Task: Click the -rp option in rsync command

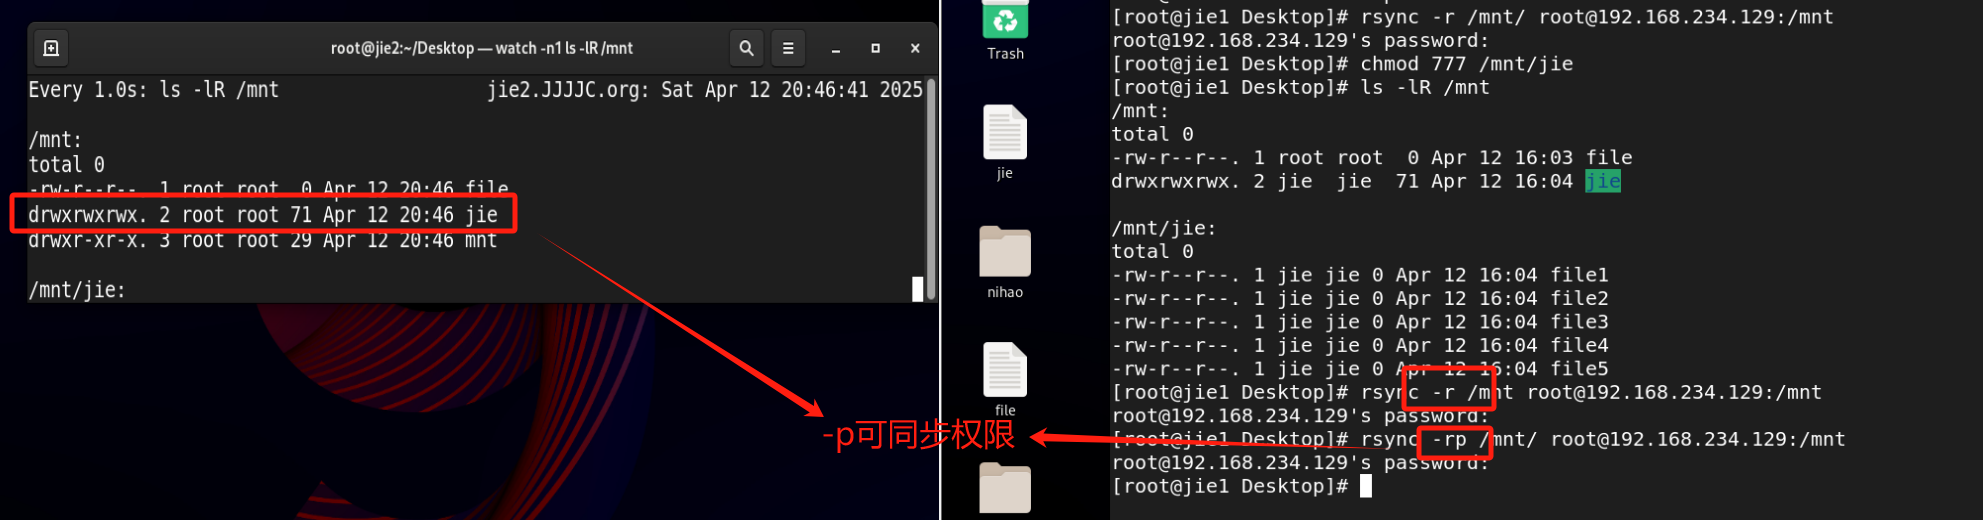Action: 1449,439
